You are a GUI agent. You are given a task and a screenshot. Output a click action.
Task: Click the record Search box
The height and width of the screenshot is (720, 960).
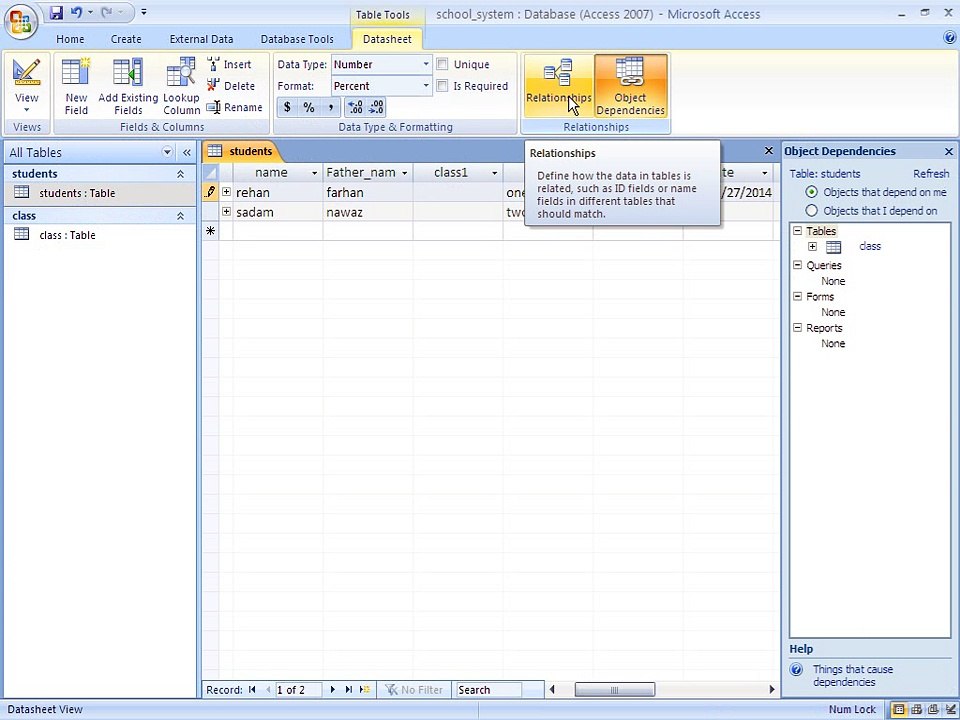pyautogui.click(x=488, y=689)
